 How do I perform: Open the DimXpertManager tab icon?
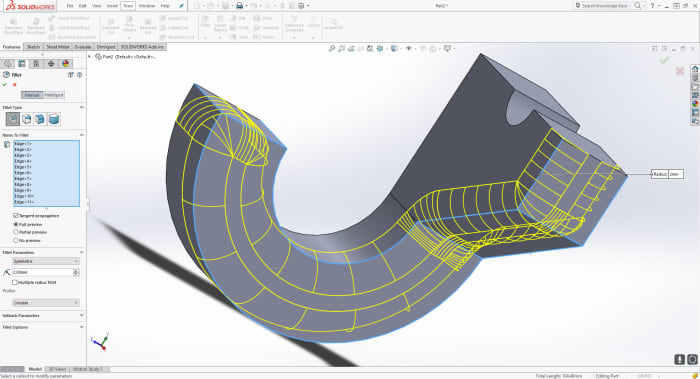(51, 64)
